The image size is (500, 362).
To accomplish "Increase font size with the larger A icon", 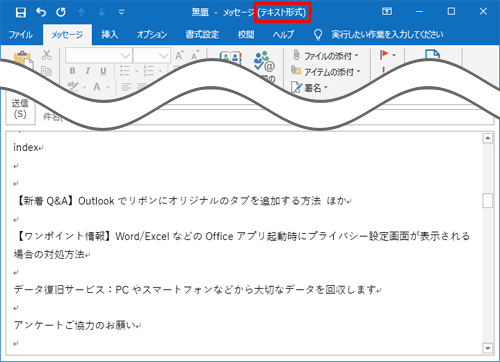I will click(179, 55).
